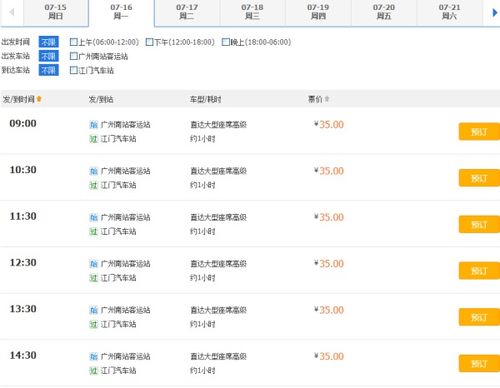Book the 13:30 bus

(479, 317)
